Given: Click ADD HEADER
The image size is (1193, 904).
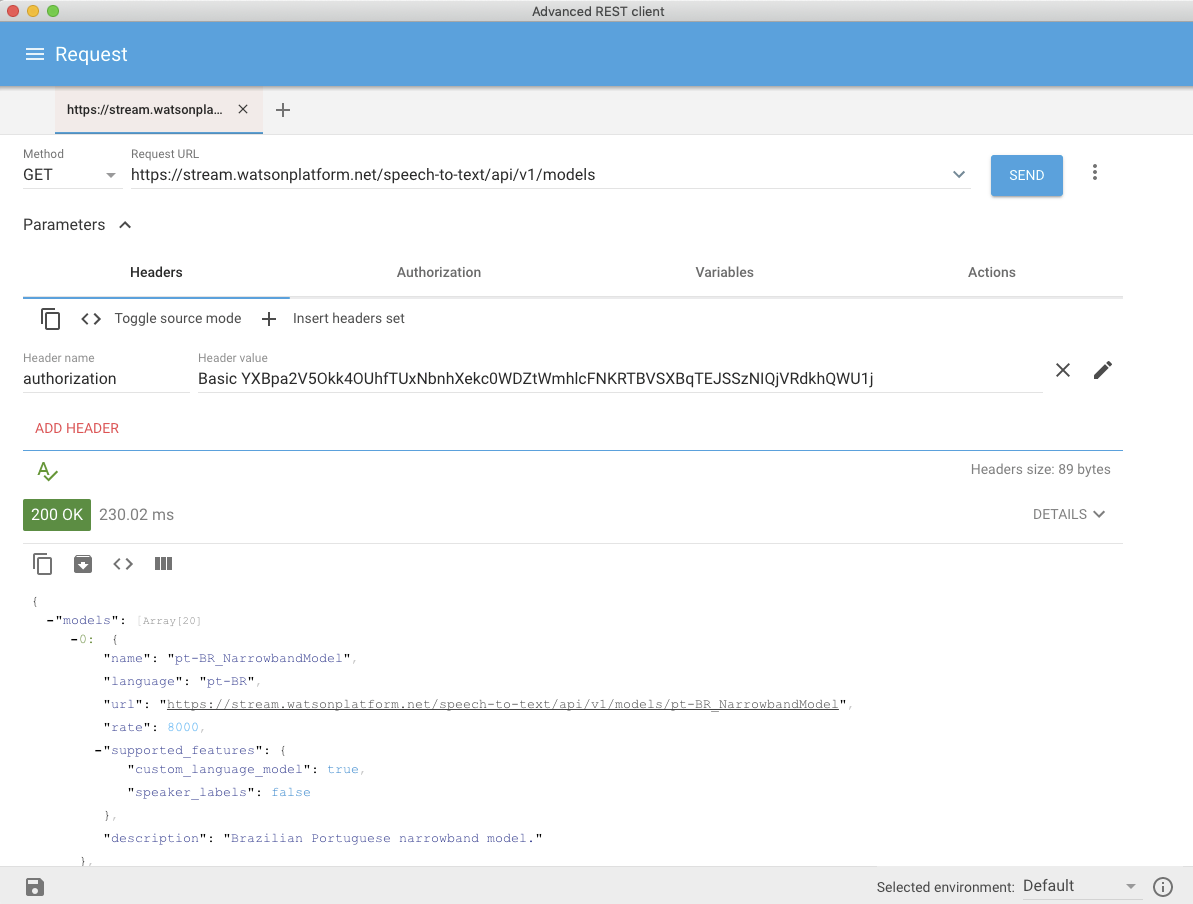Looking at the screenshot, I should point(77,428).
